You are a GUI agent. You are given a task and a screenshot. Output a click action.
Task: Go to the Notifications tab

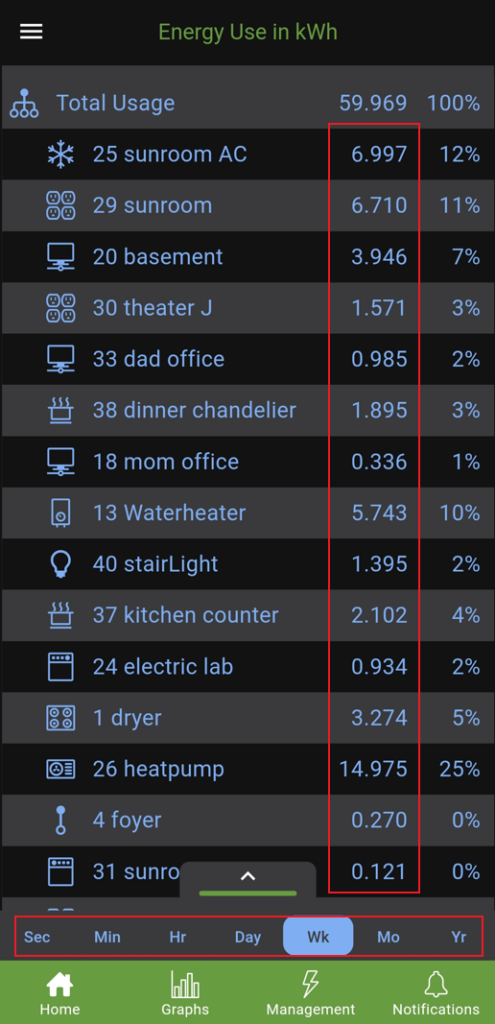coord(436,993)
